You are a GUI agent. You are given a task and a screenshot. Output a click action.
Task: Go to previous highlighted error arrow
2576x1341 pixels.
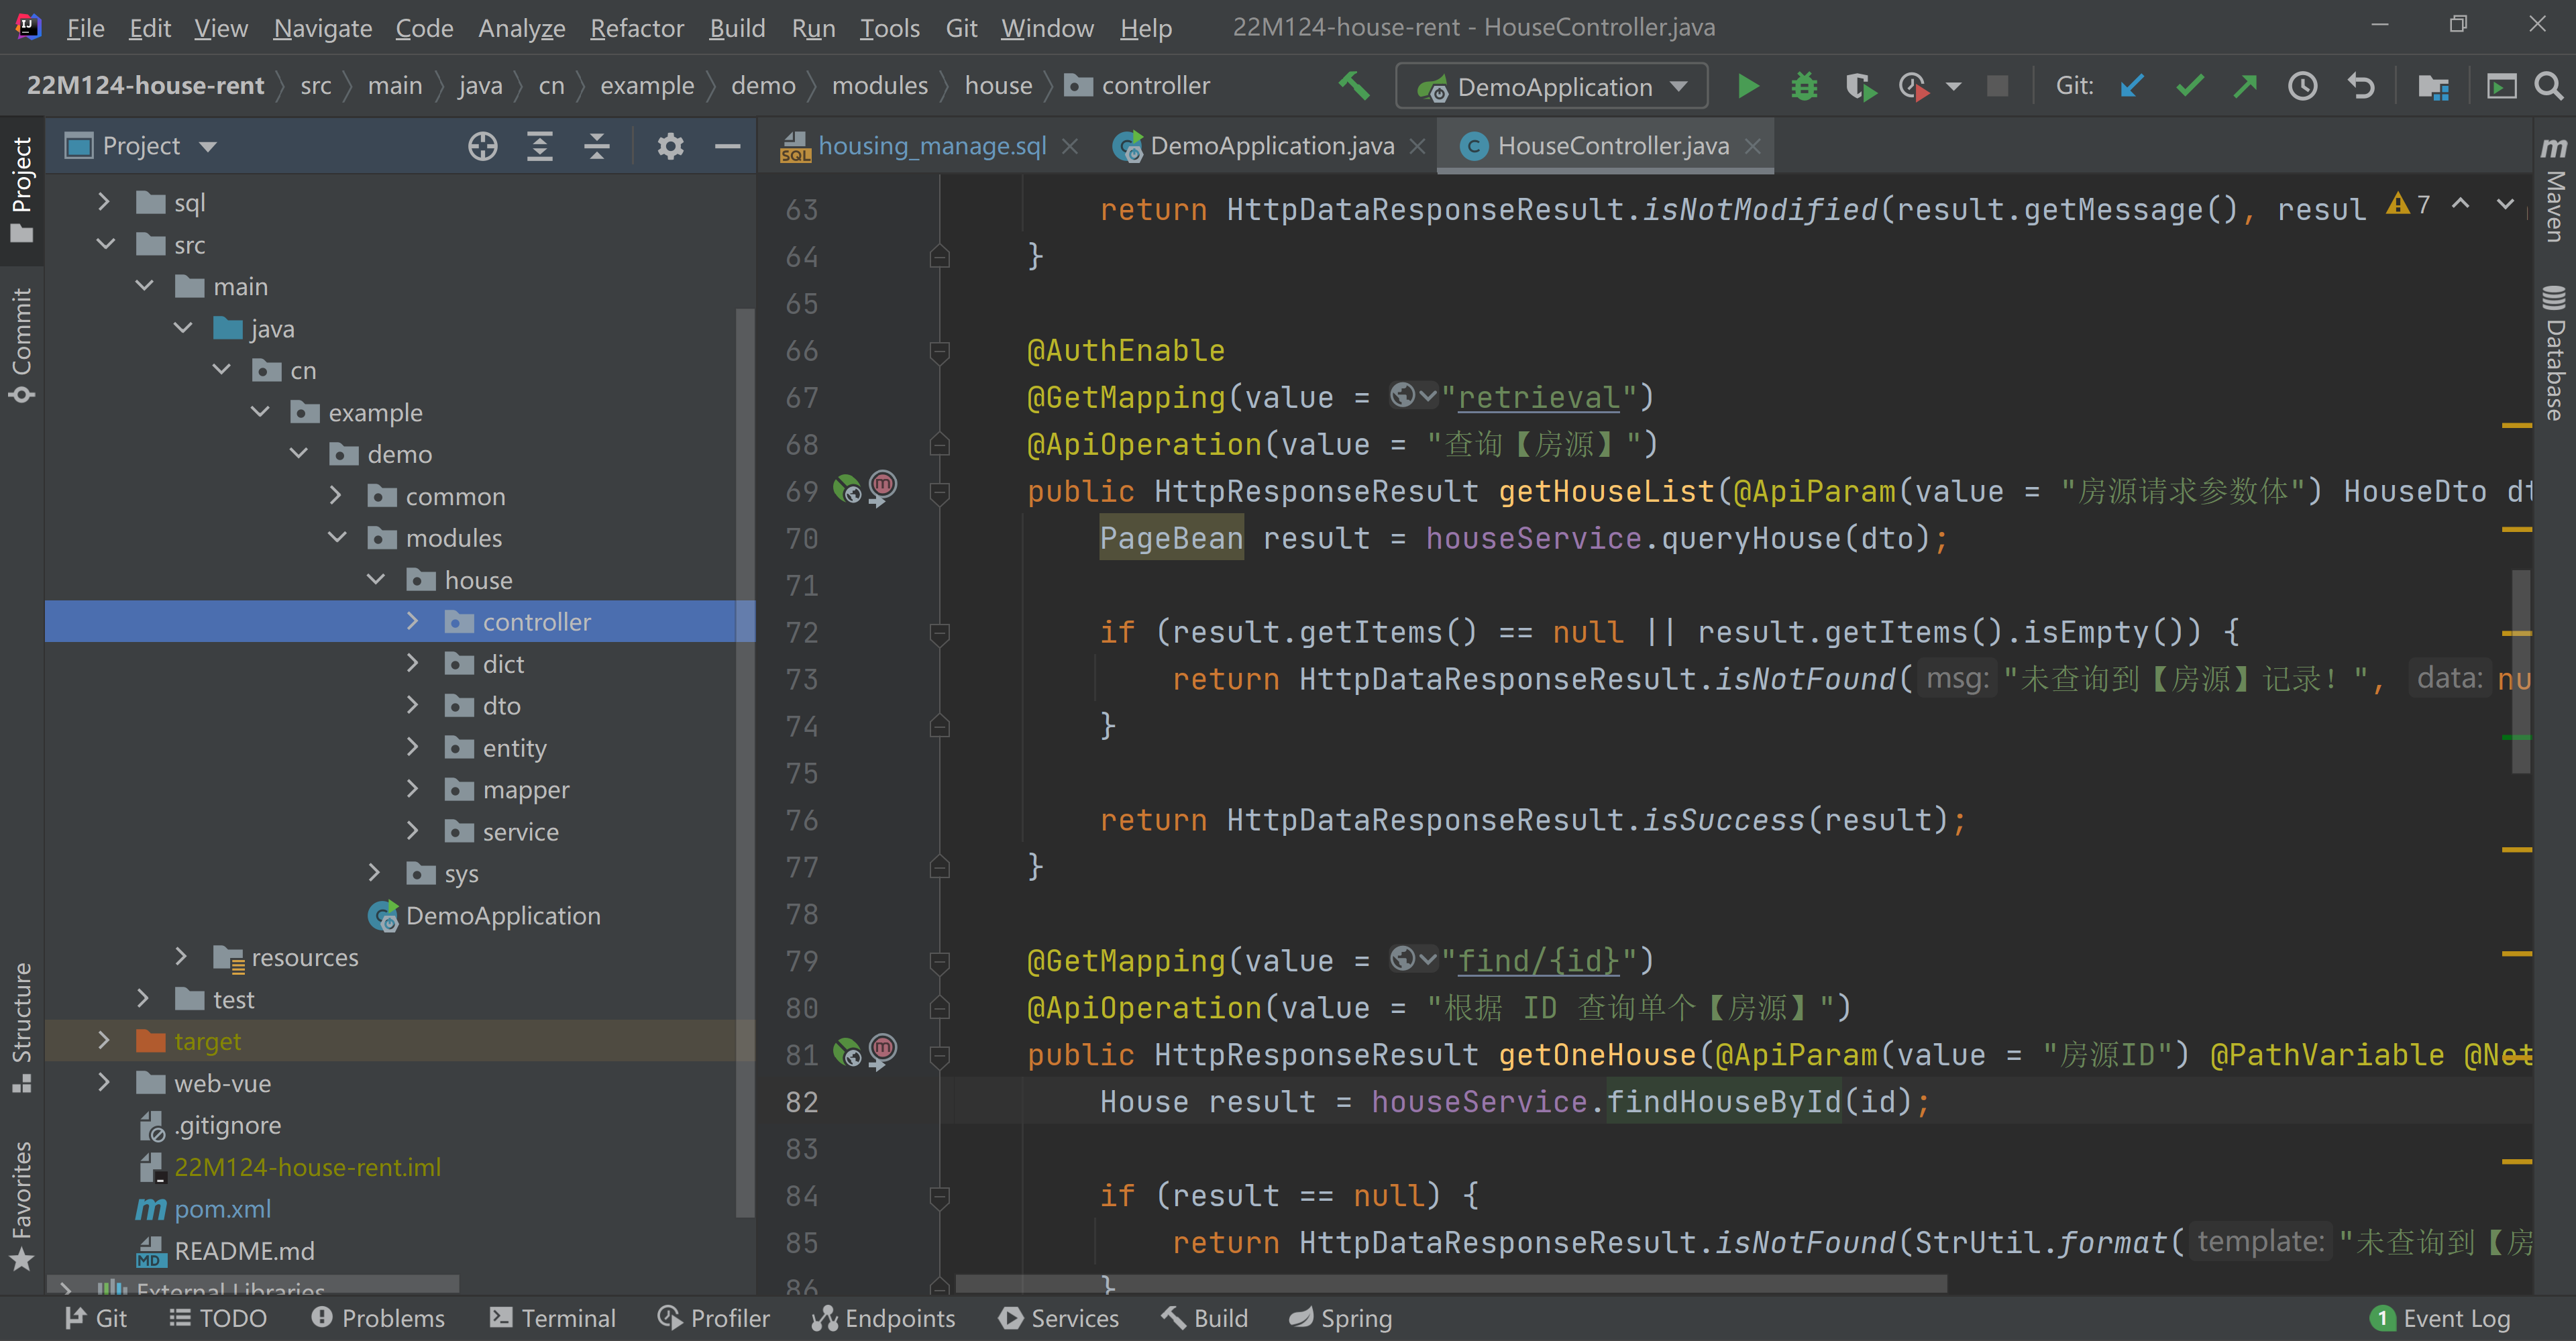click(x=2460, y=204)
